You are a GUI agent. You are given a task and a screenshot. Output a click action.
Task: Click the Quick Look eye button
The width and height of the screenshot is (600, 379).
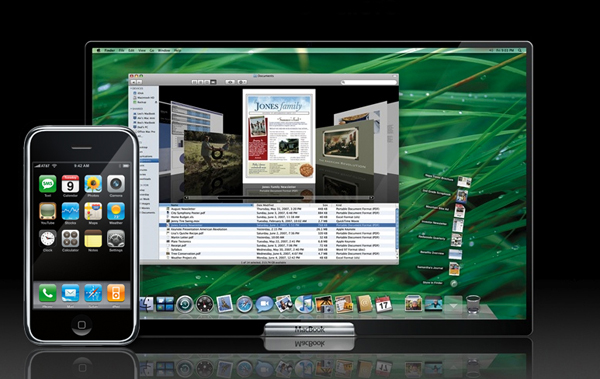click(x=230, y=82)
